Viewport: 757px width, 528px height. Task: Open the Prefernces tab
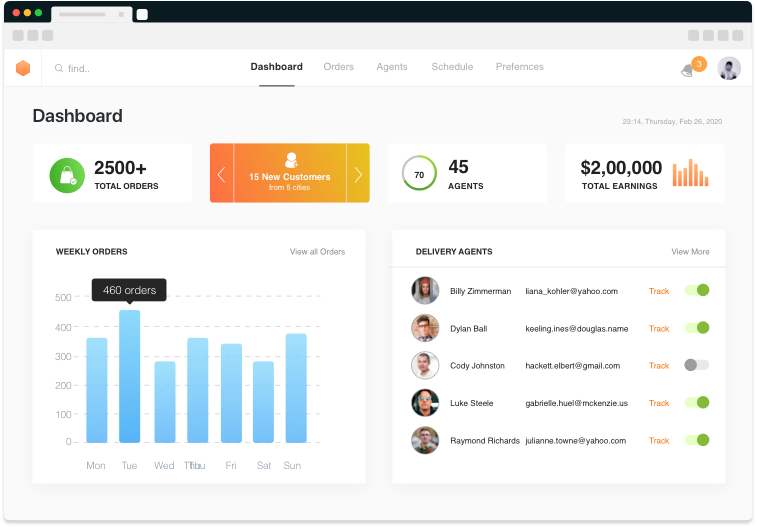[x=519, y=67]
